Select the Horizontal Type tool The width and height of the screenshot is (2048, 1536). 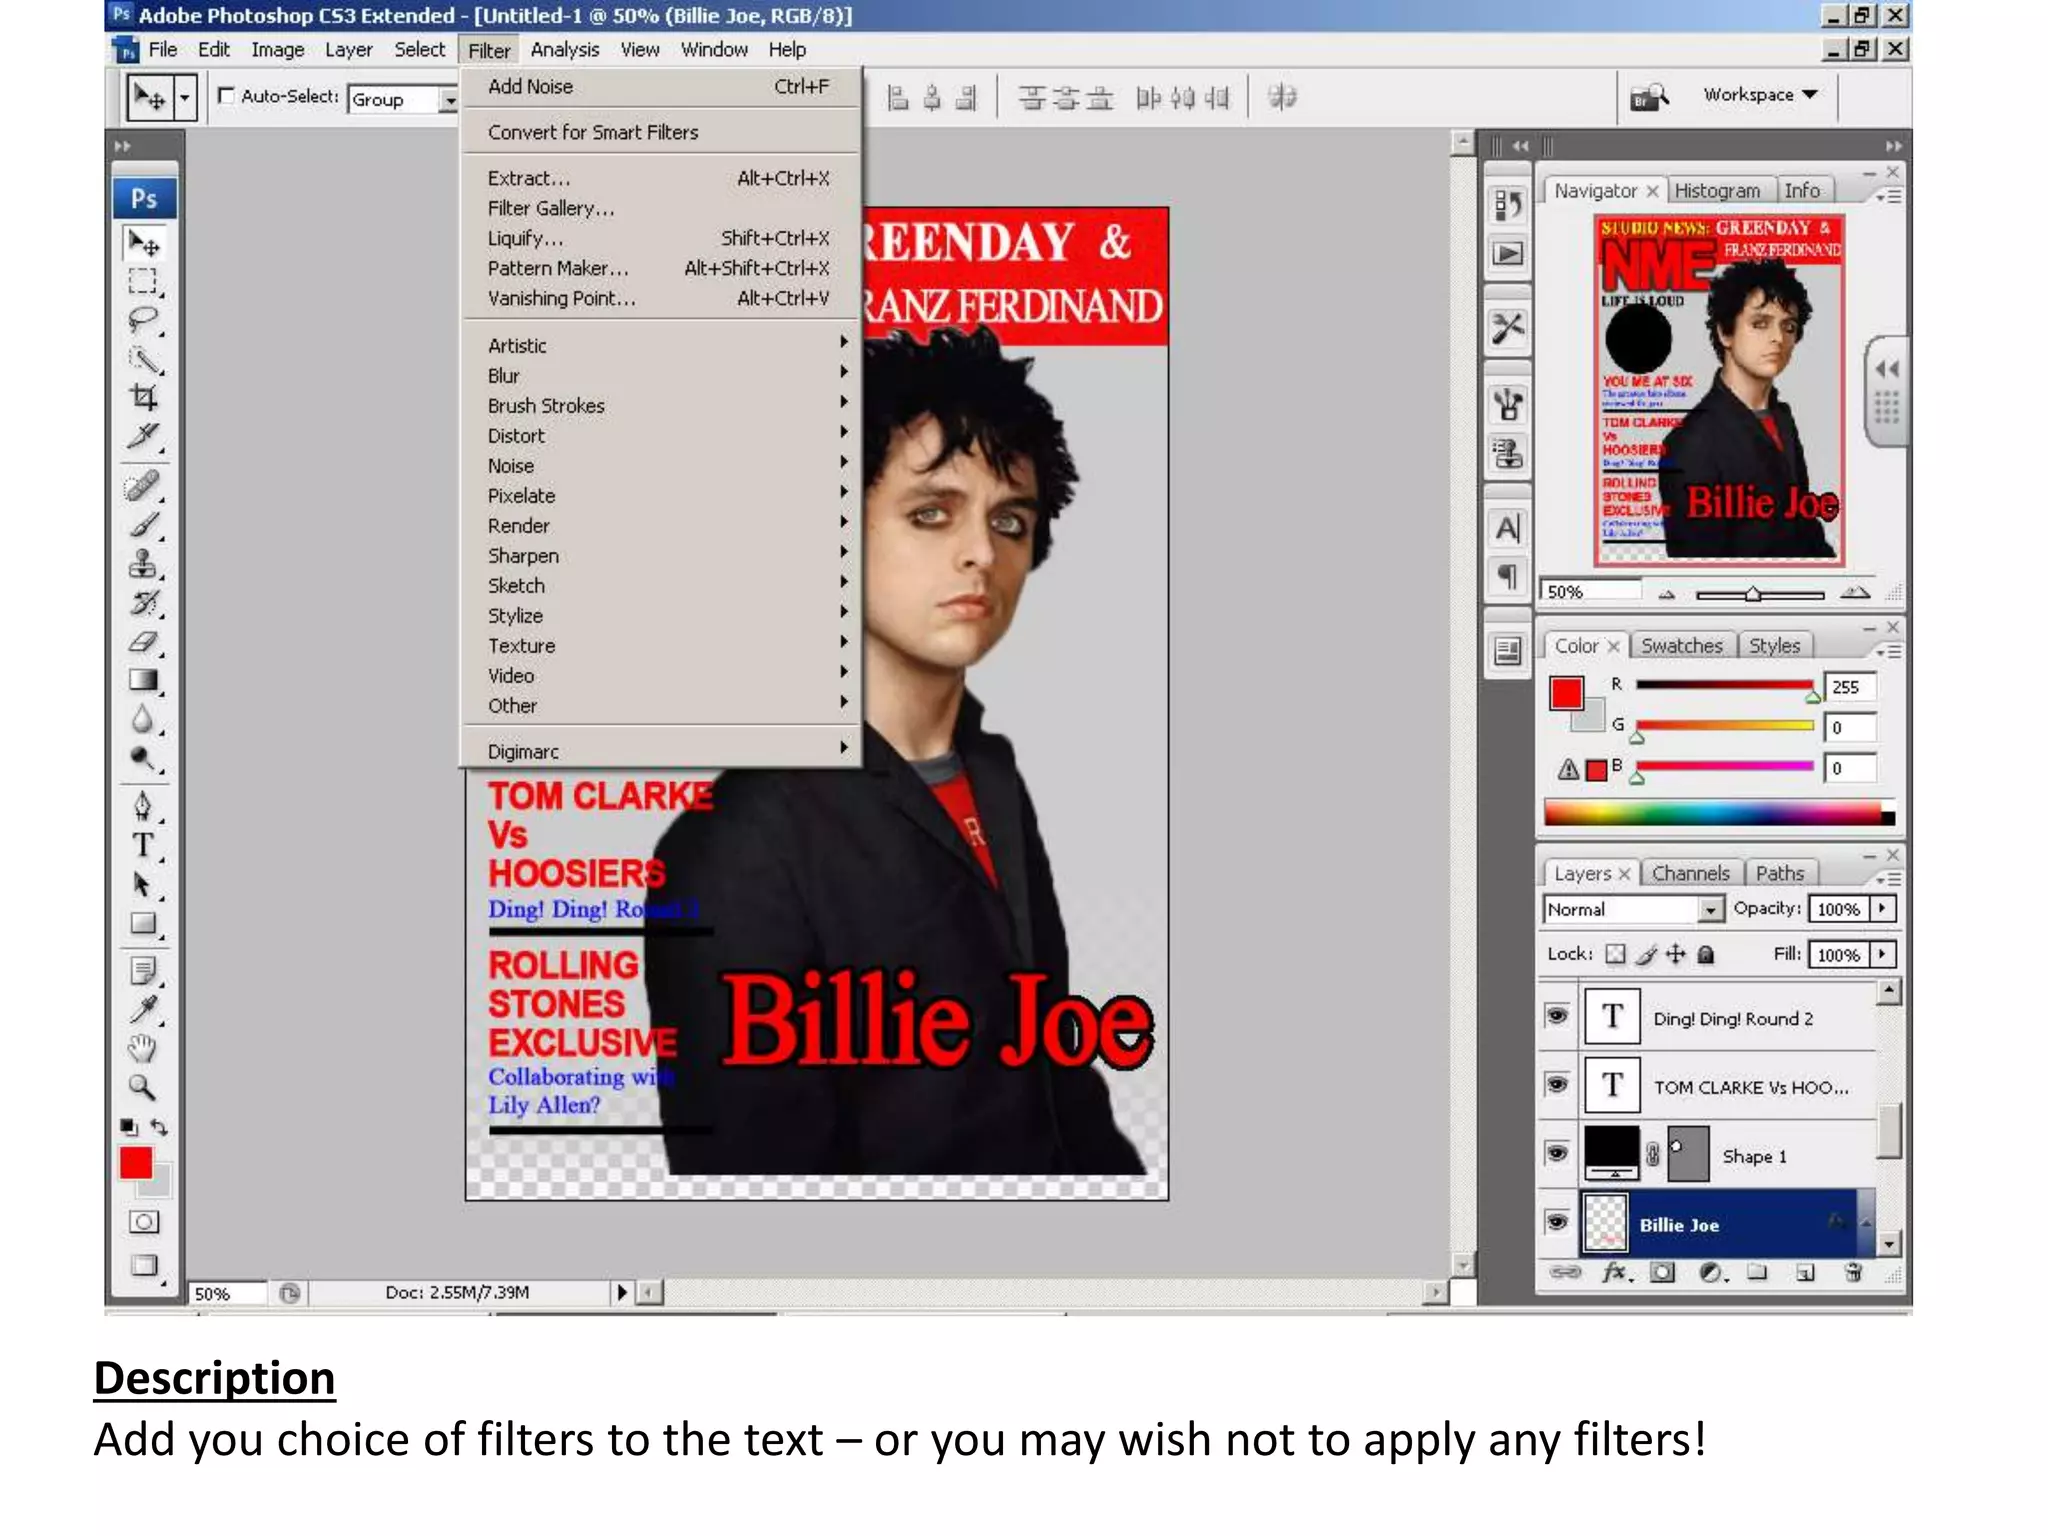[x=144, y=846]
